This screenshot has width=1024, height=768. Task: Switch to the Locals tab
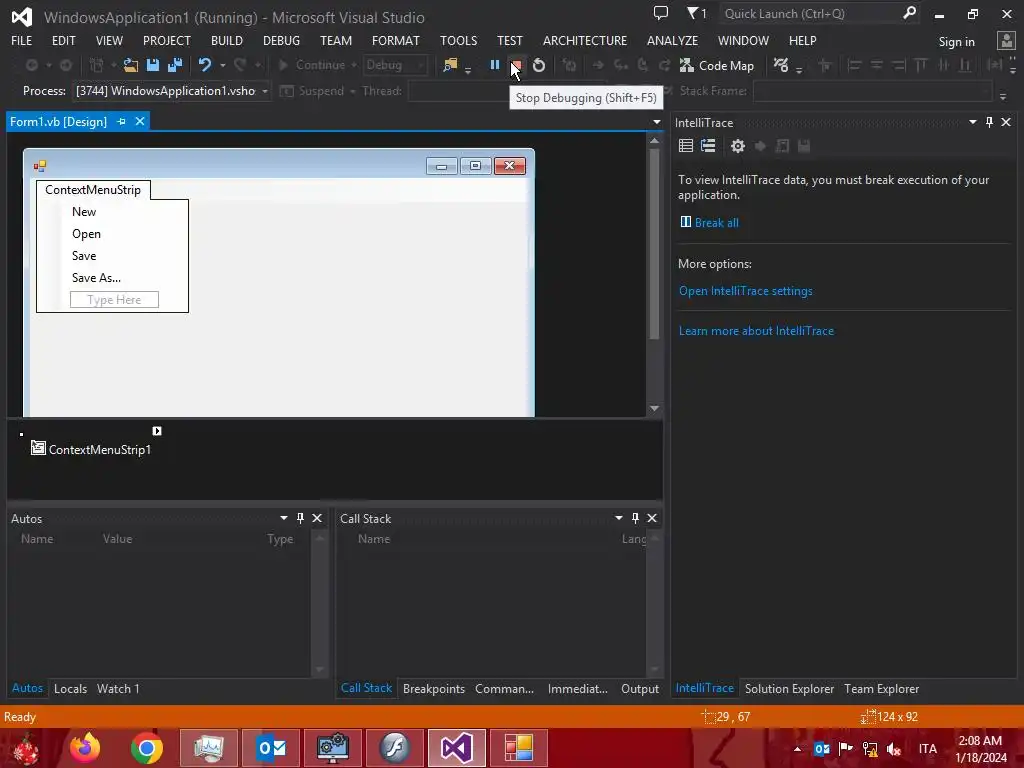click(x=71, y=688)
